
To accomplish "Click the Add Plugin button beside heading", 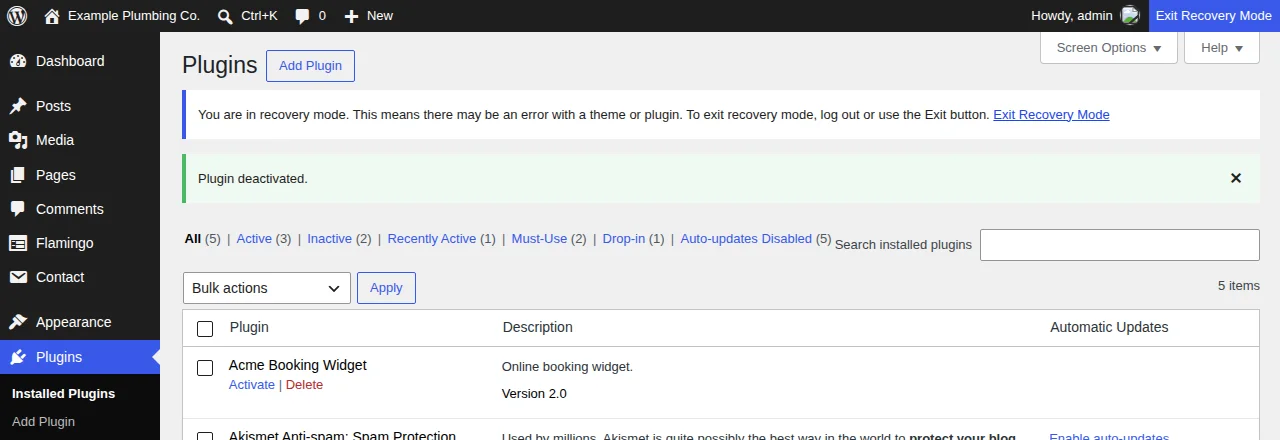I will 310,66.
